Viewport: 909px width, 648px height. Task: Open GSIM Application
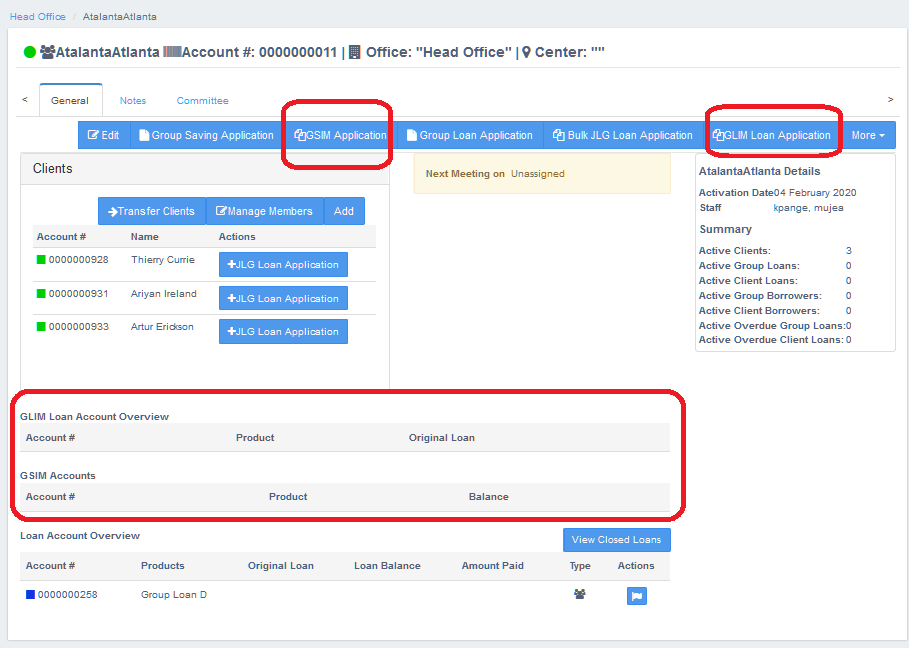340,135
